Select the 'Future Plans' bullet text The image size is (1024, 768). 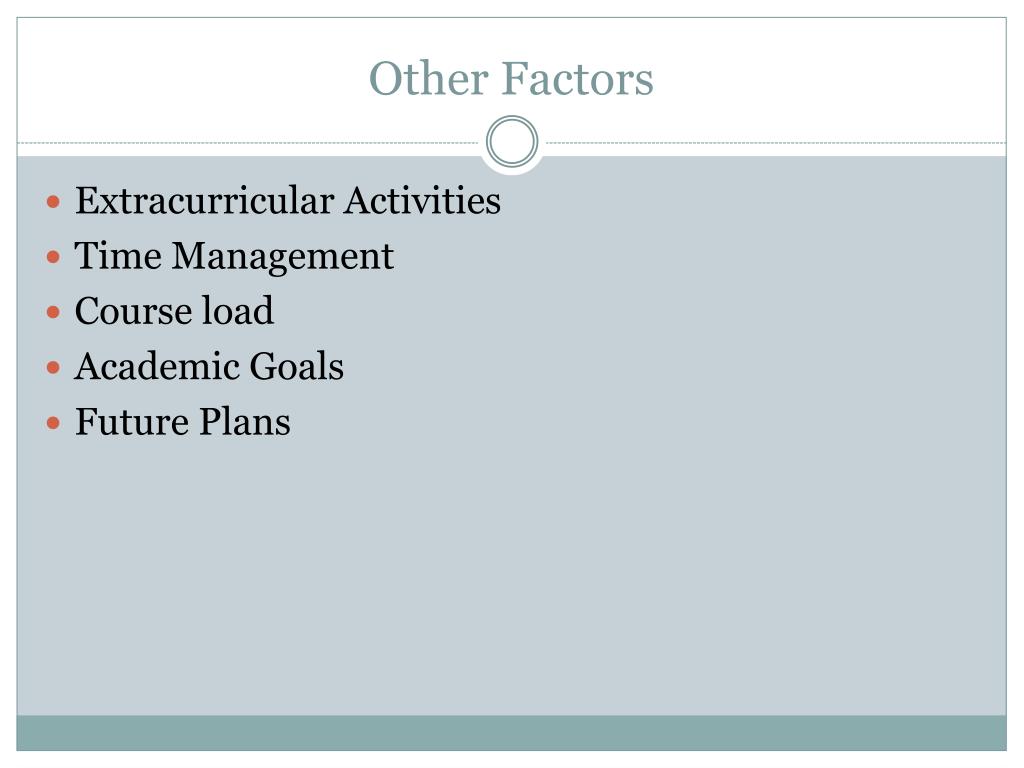(183, 422)
